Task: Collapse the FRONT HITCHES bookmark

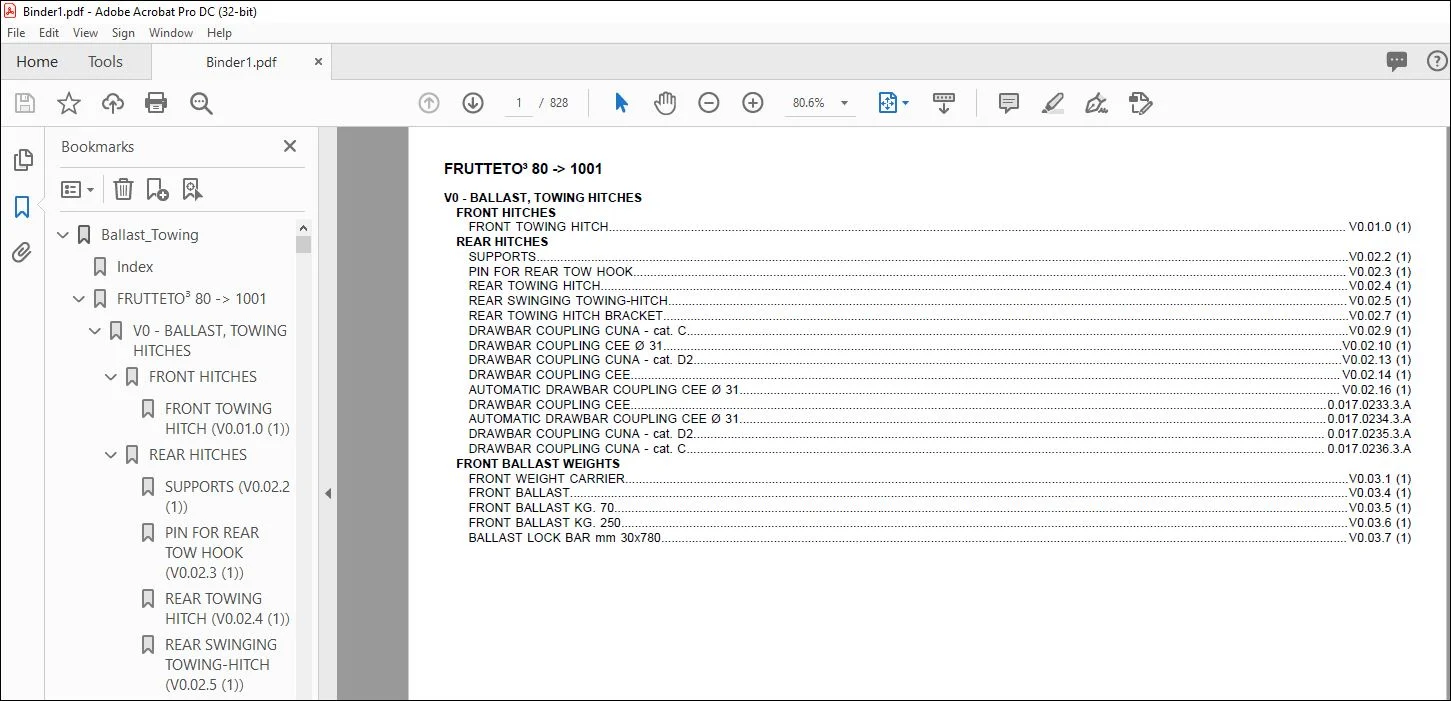Action: coord(112,377)
